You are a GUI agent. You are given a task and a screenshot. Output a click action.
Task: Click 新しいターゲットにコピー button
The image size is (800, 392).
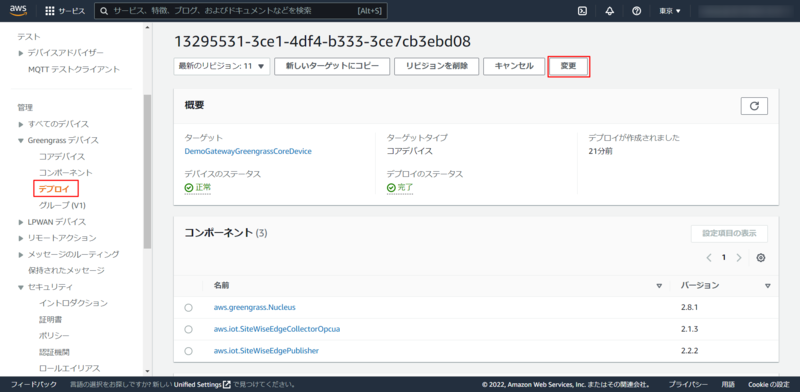332,66
